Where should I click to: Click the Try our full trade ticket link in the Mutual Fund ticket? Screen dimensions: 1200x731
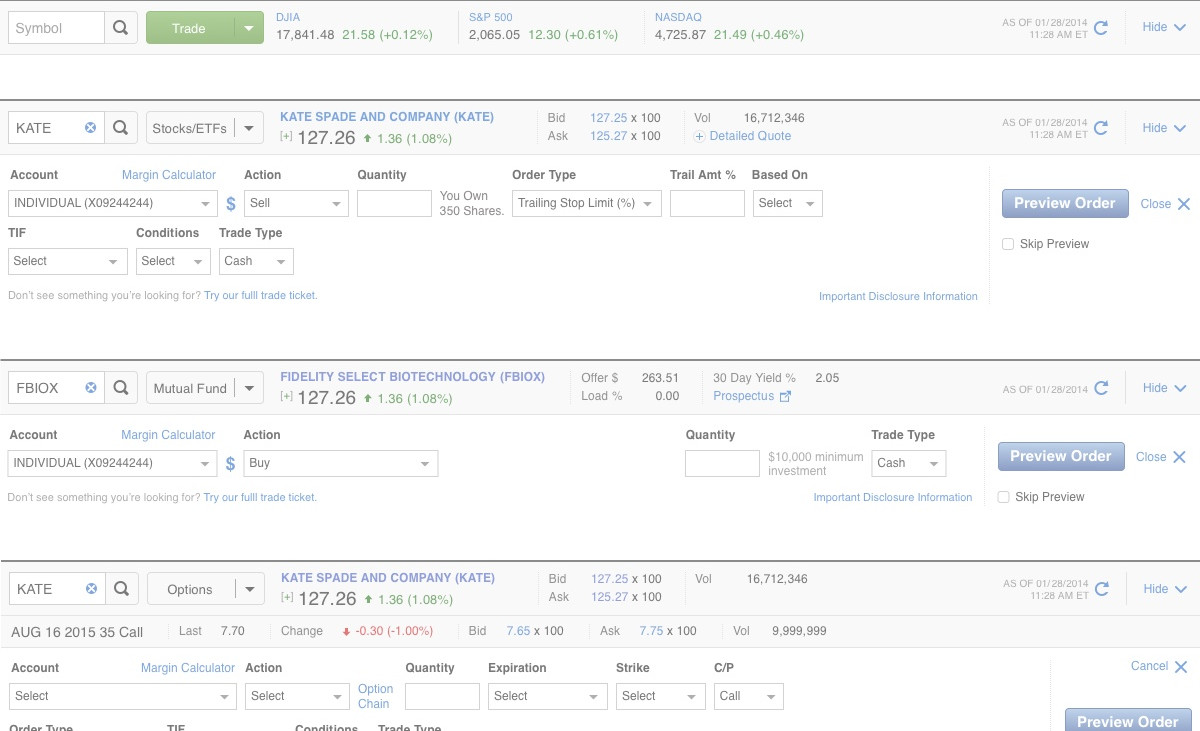(x=260, y=497)
